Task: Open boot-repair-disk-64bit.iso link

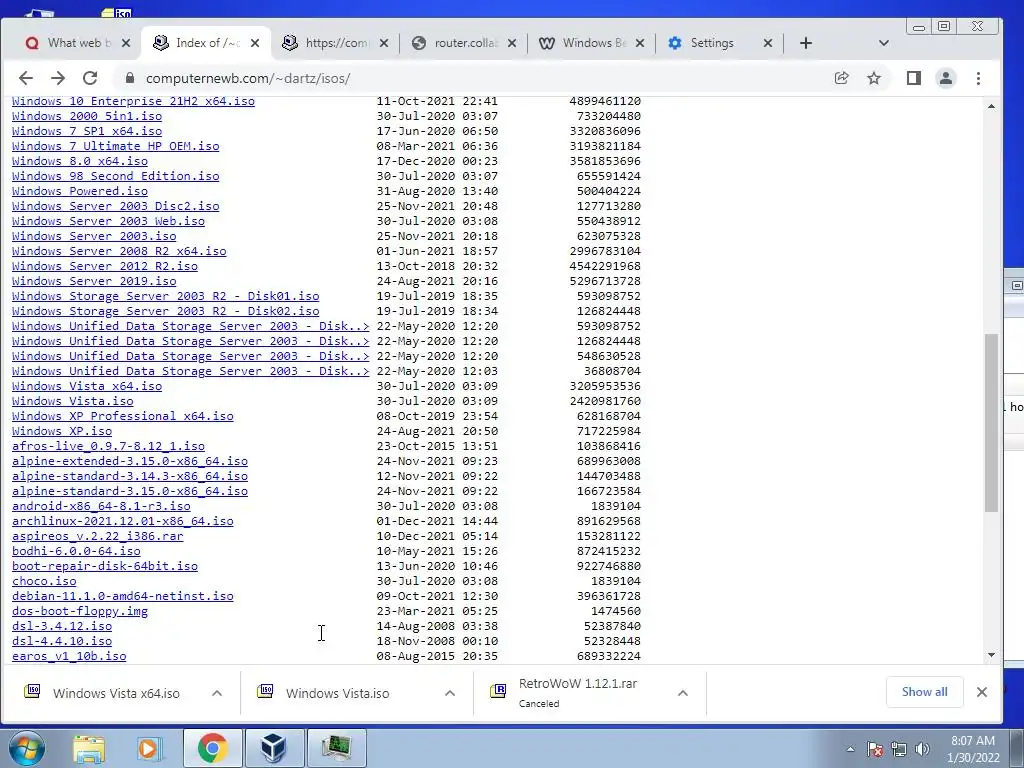Action: tap(104, 567)
